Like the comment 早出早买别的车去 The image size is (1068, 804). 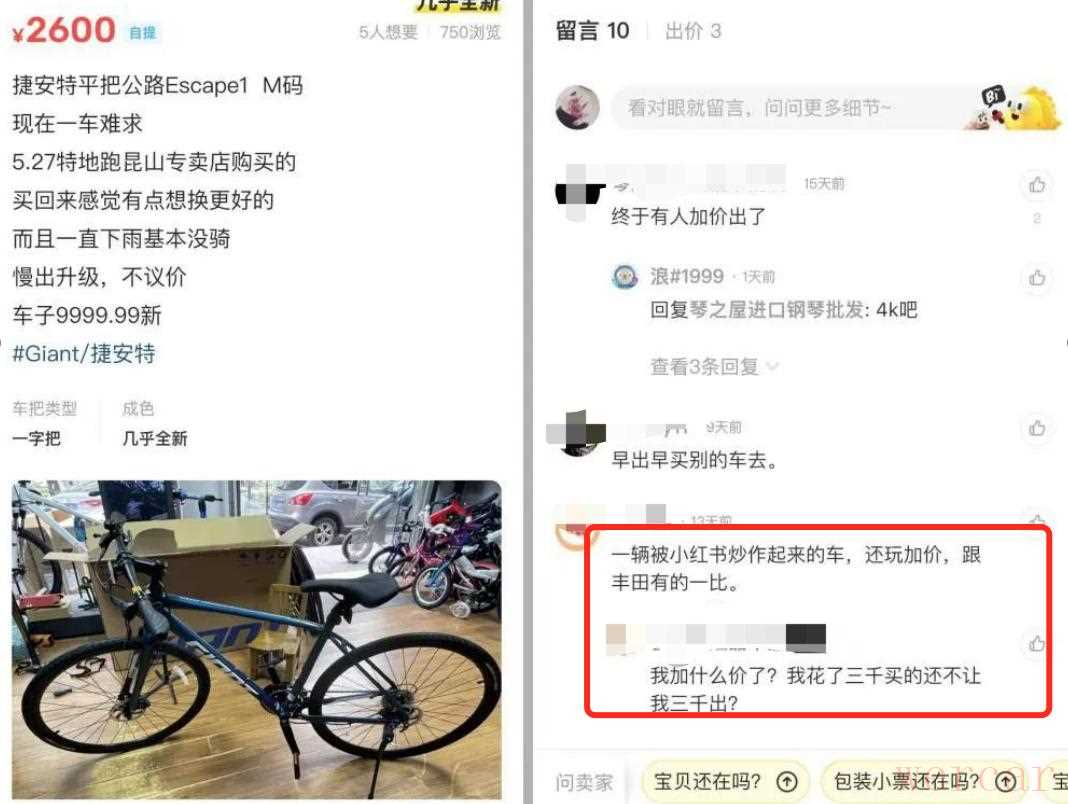(1037, 428)
